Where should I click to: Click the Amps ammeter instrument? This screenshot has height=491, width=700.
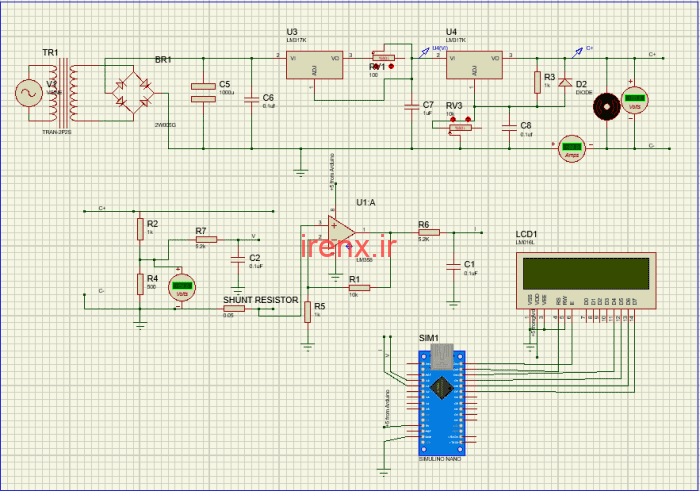coord(573,148)
